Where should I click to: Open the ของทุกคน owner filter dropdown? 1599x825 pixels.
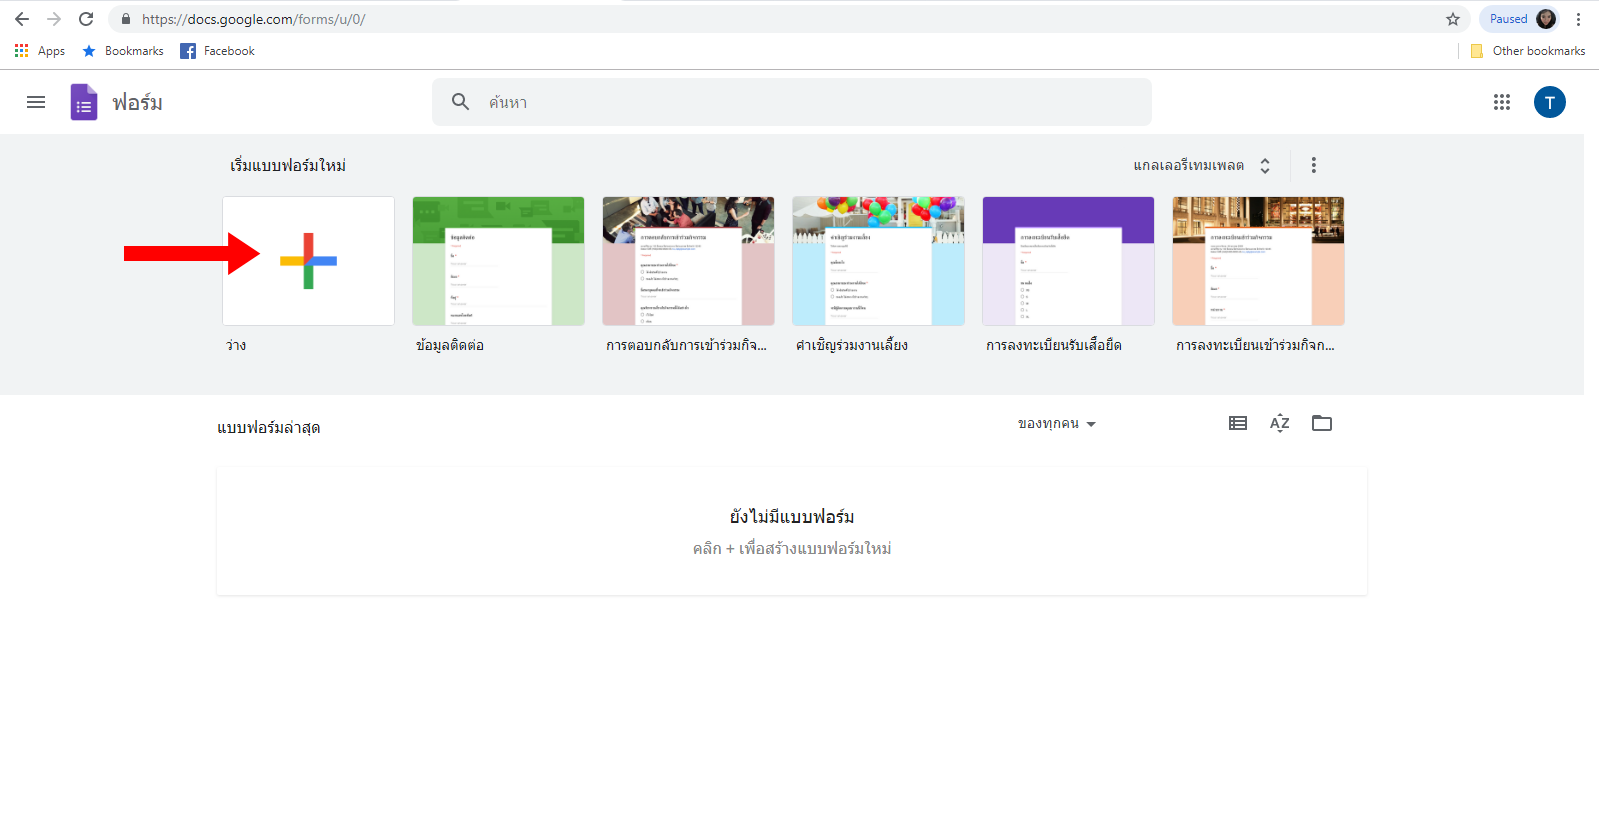point(1057,424)
